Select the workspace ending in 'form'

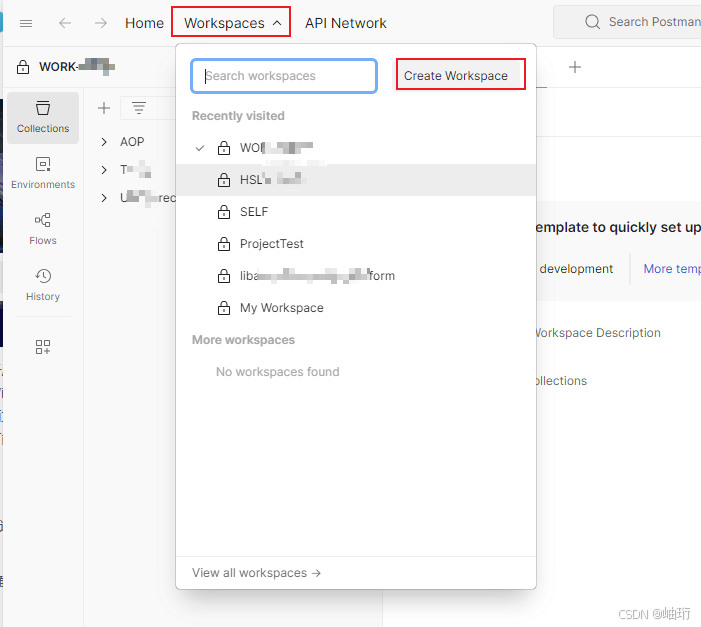356,276
